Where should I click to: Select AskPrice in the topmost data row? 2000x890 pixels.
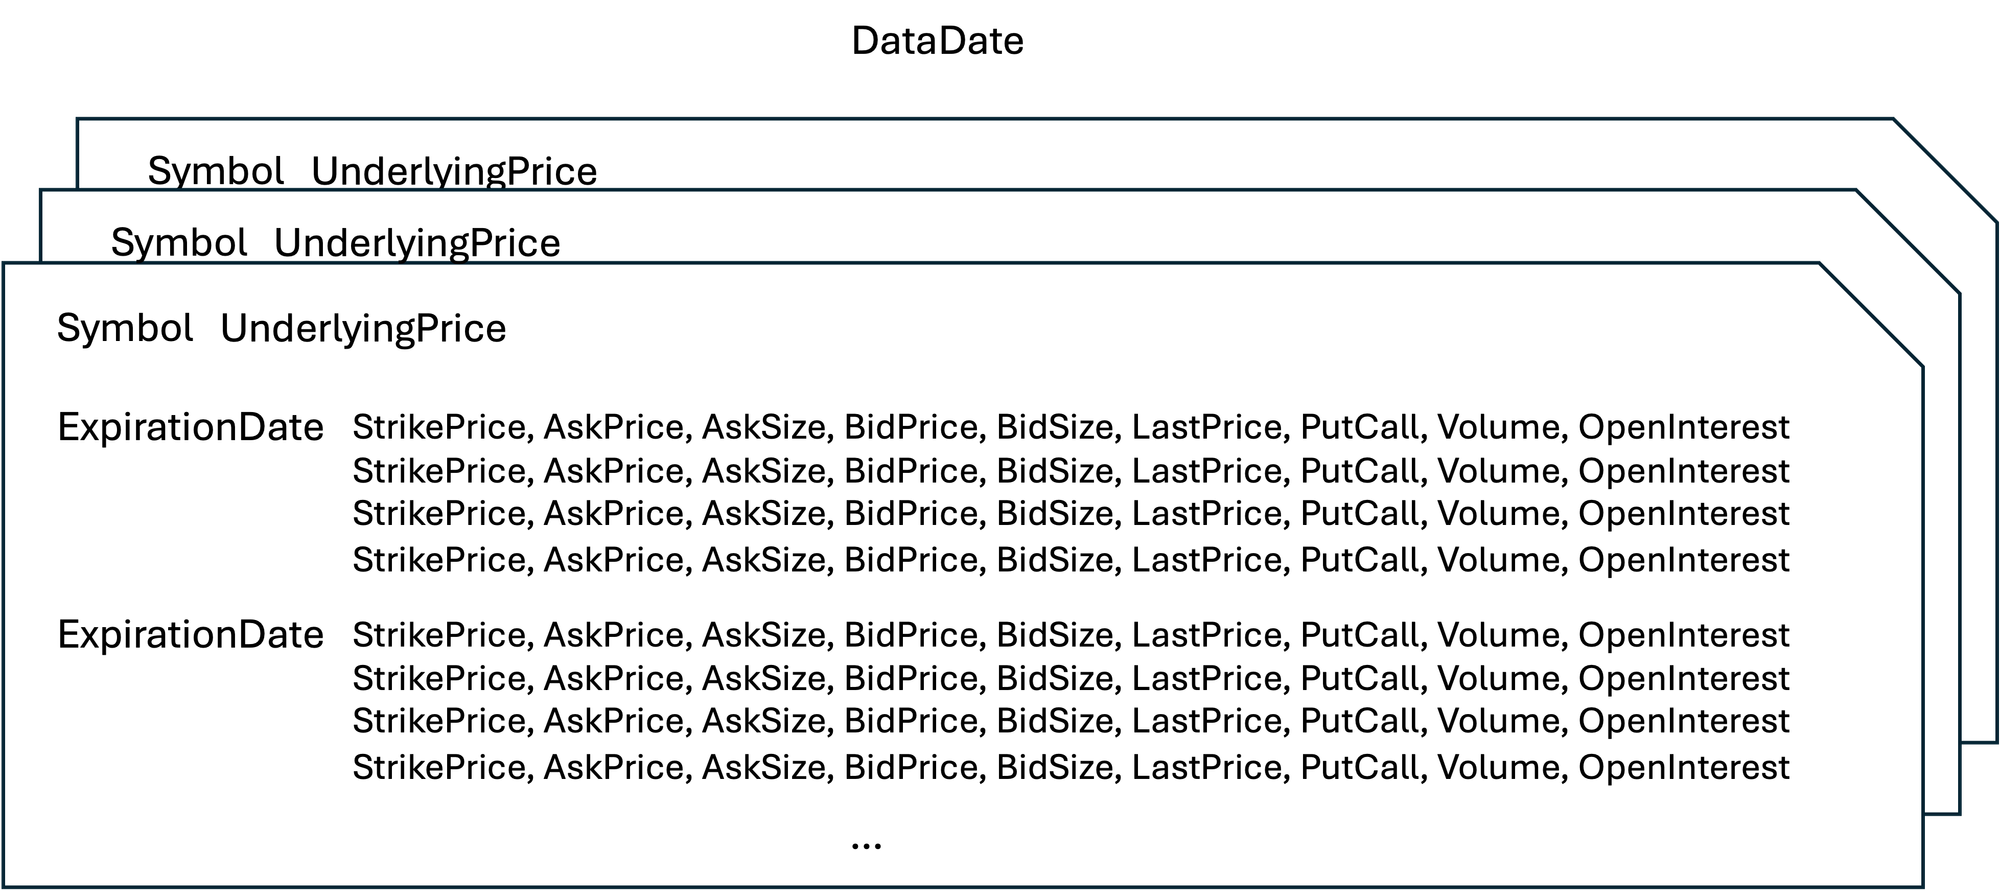[x=614, y=428]
